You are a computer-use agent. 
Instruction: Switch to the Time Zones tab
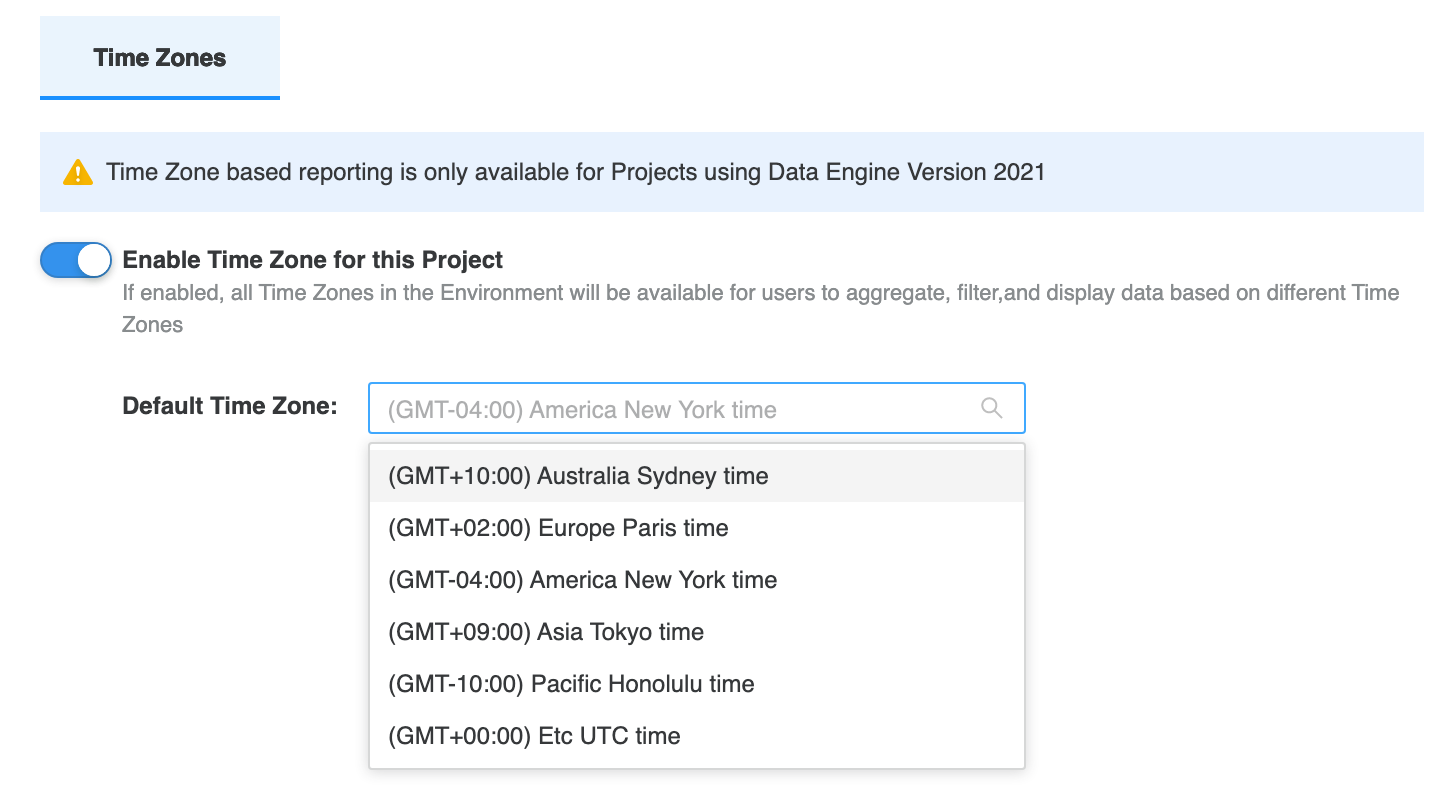160,58
